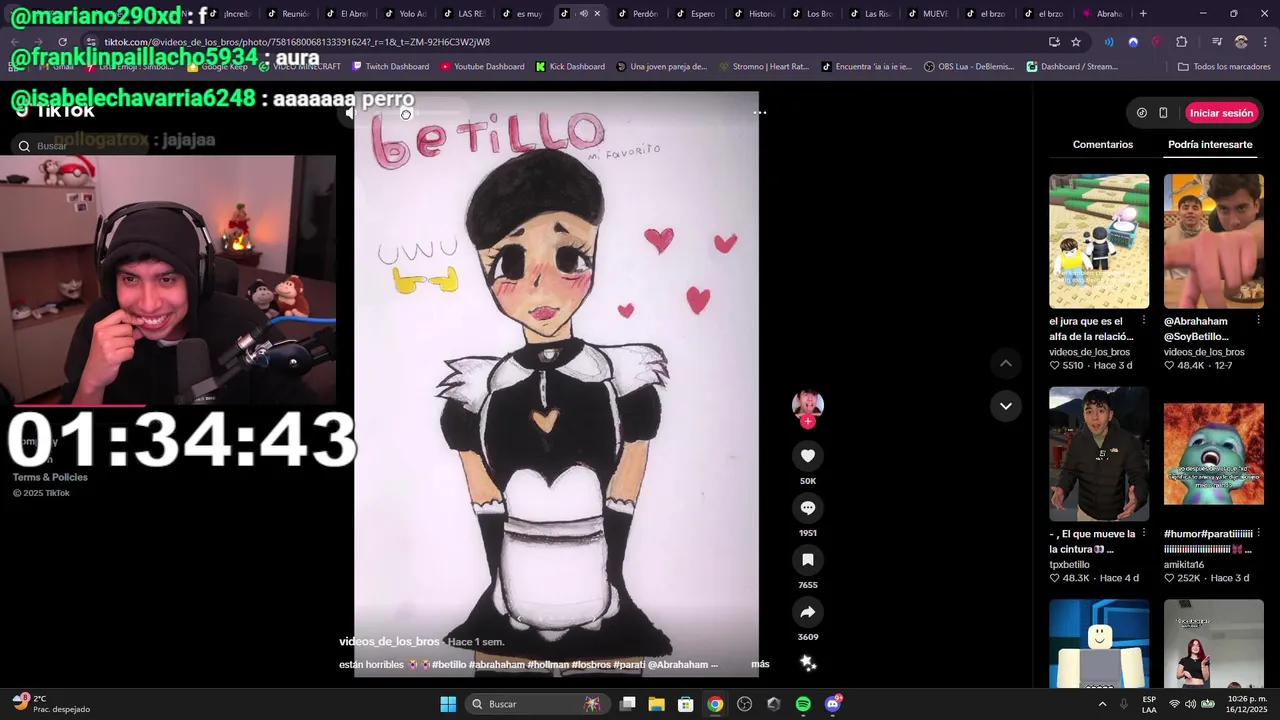Select the Podría interesarte tab
The width and height of the screenshot is (1280, 720).
click(x=1210, y=145)
